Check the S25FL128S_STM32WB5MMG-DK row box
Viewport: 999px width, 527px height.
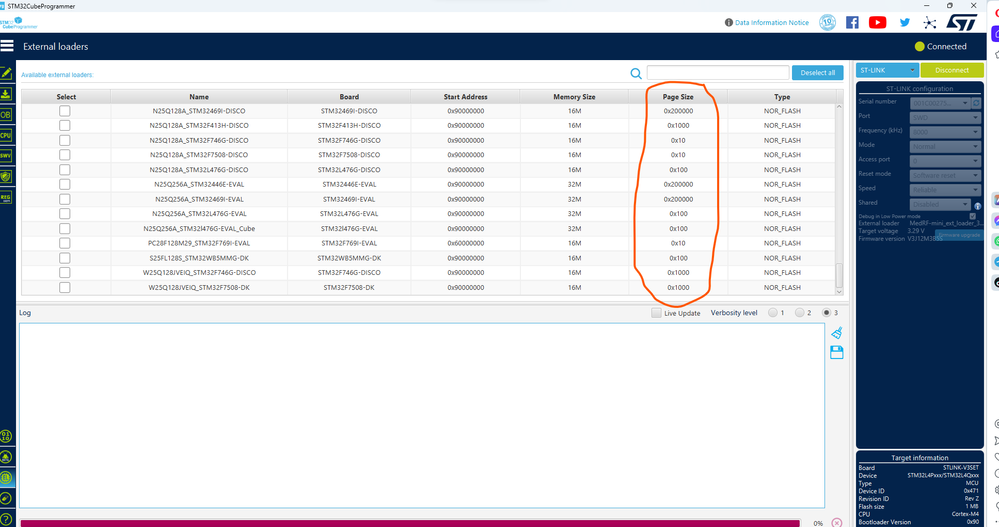64,258
